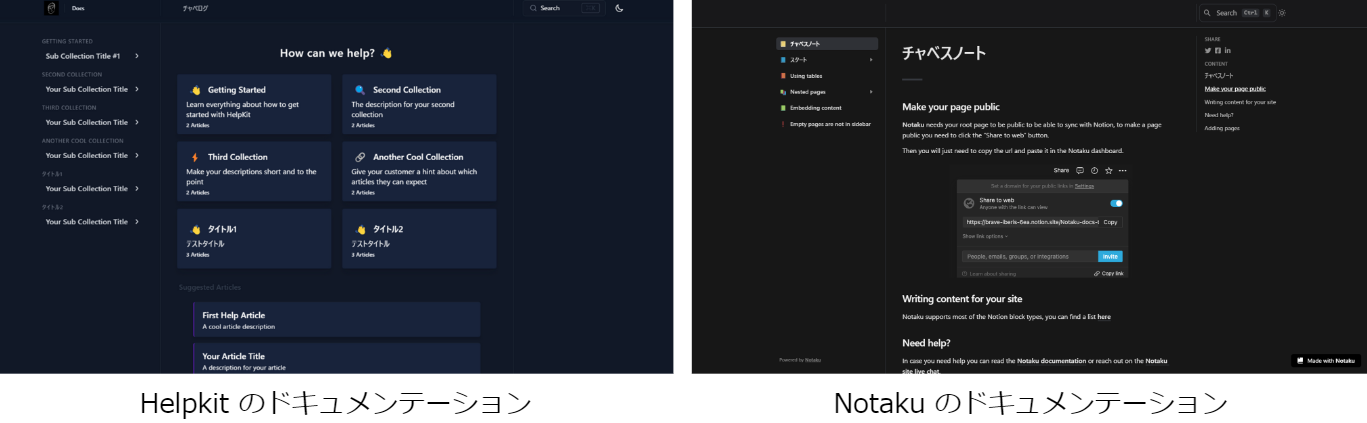The height and width of the screenshot is (423, 1367).
Task: Click the Helpkit logo icon in the header
Action: [51, 8]
